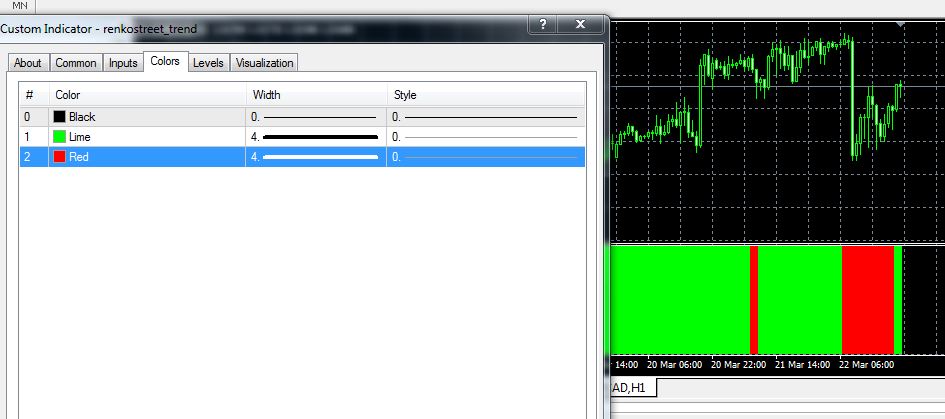945x419 pixels.
Task: Click the # column header
Action: (x=34, y=95)
